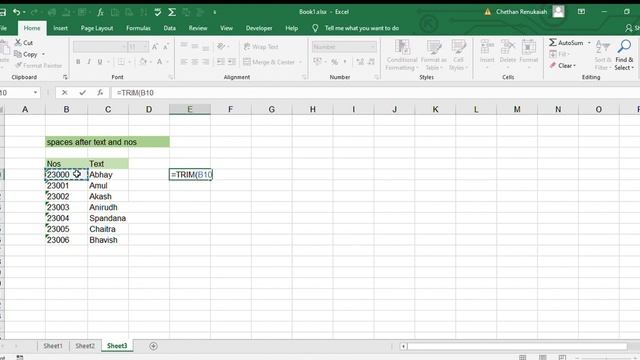Open the Page Layout tab
This screenshot has height=360, width=640.
coord(97,28)
